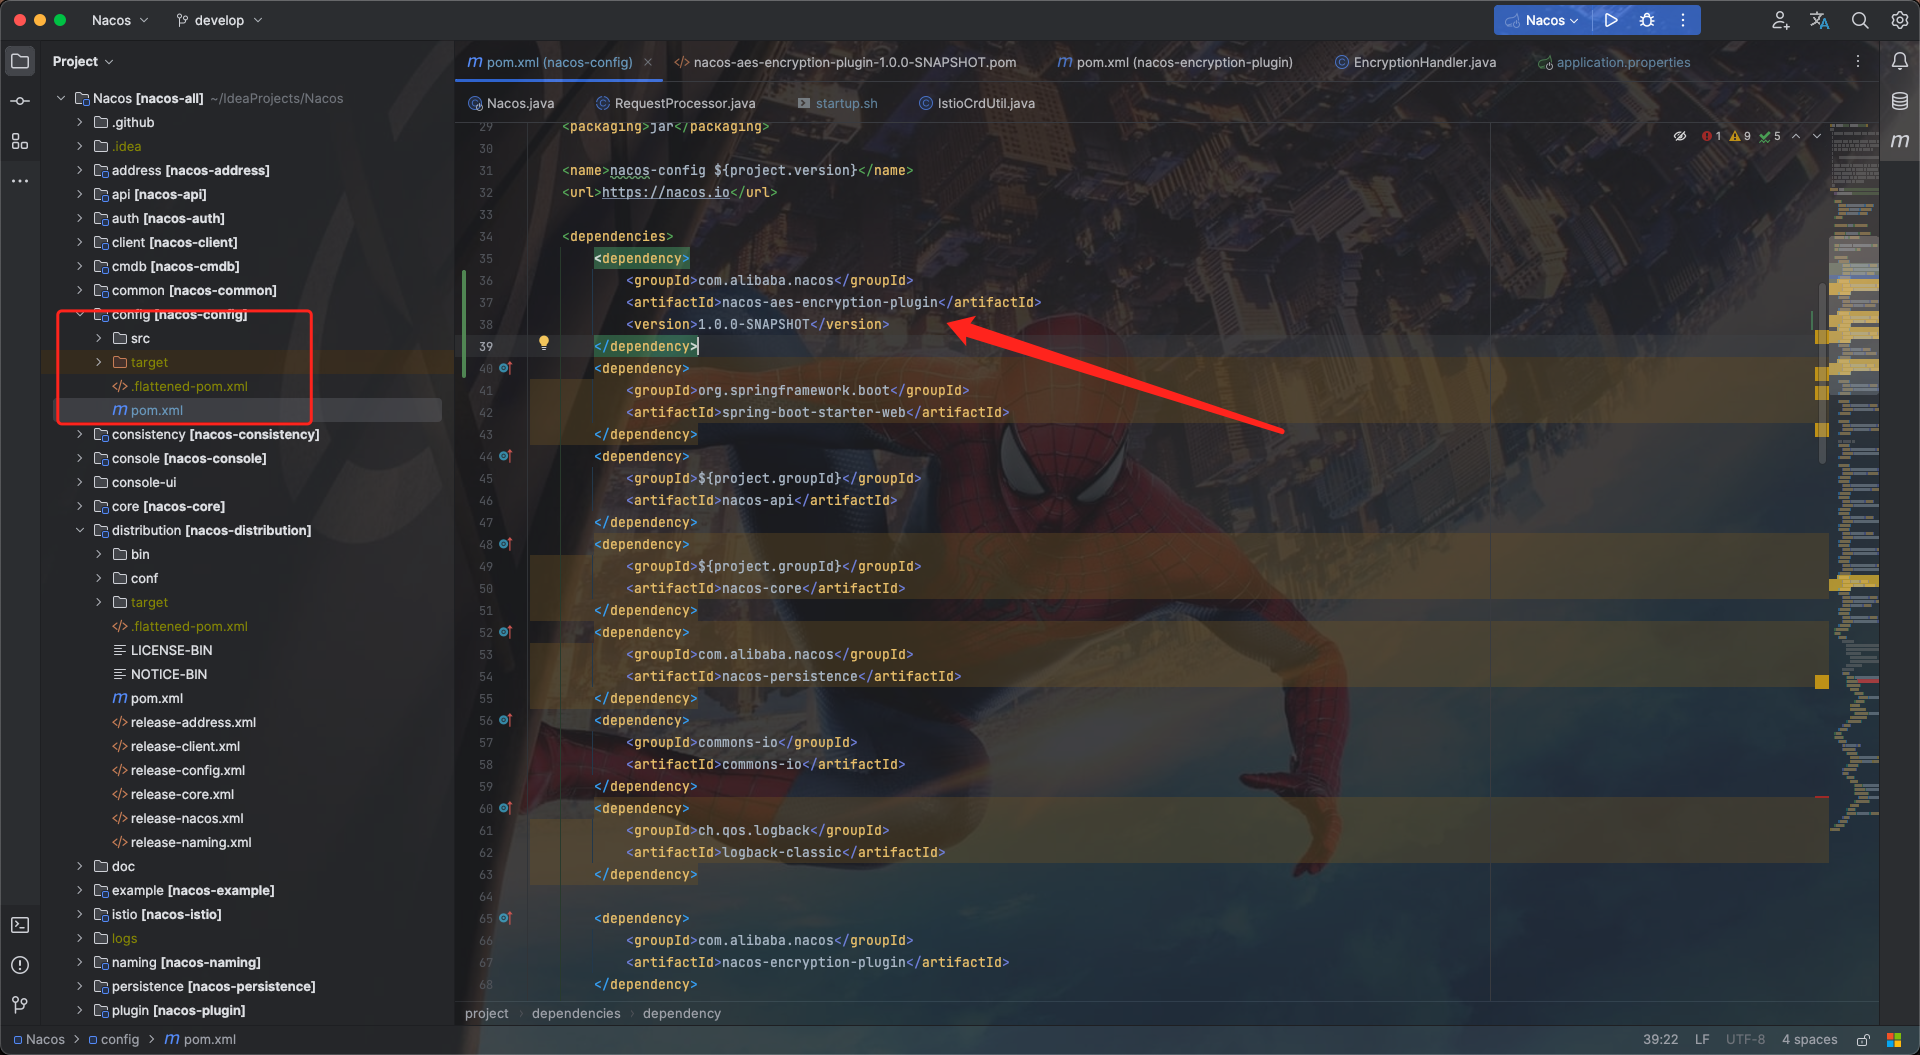
Task: Open the Problems tool window
Action: [x=20, y=965]
